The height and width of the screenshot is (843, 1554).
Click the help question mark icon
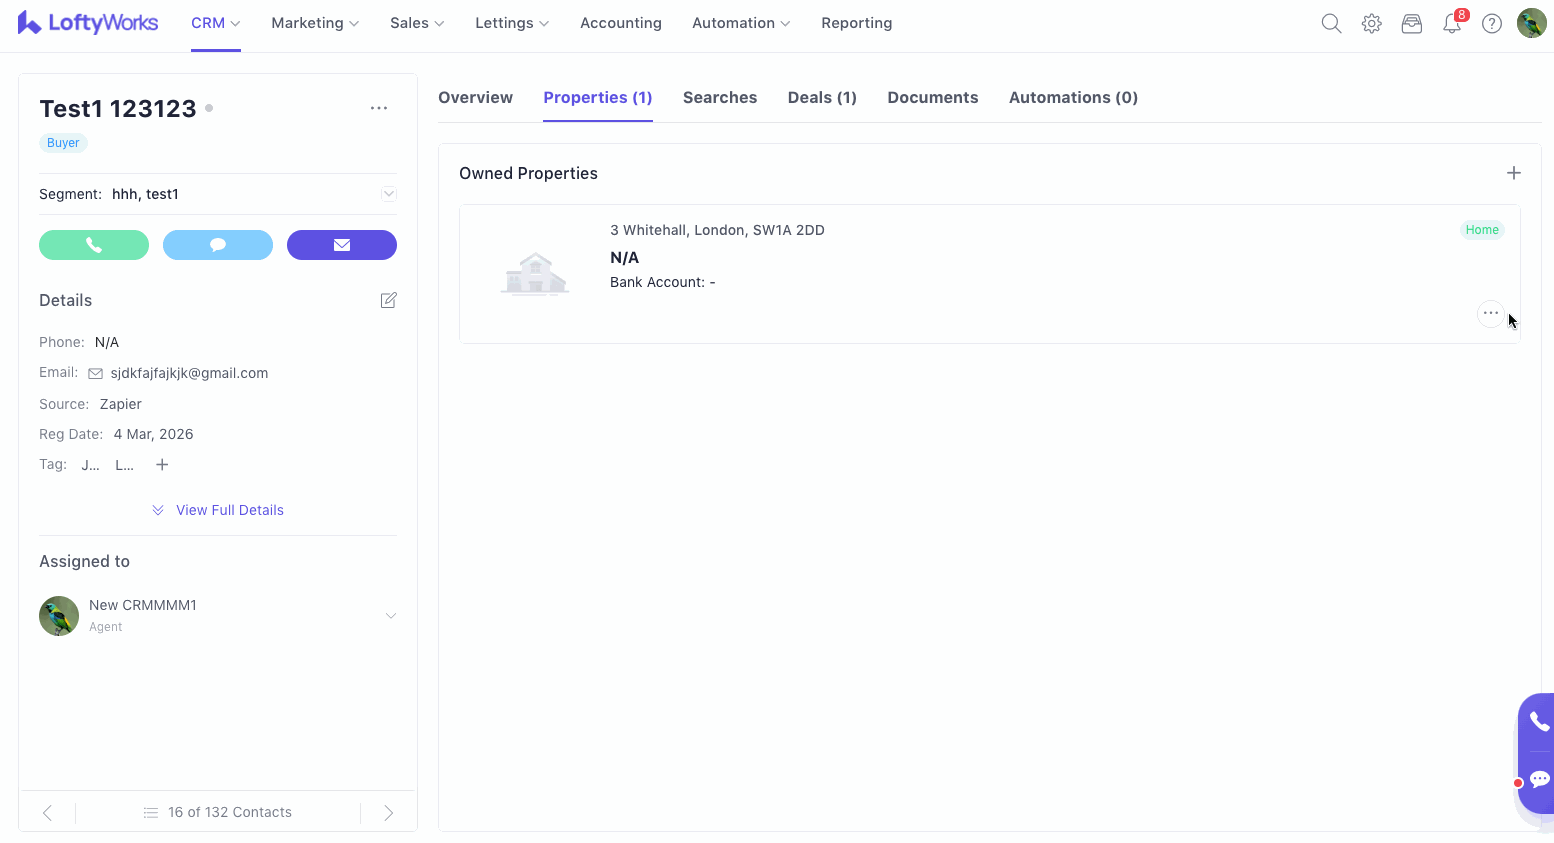tap(1491, 23)
